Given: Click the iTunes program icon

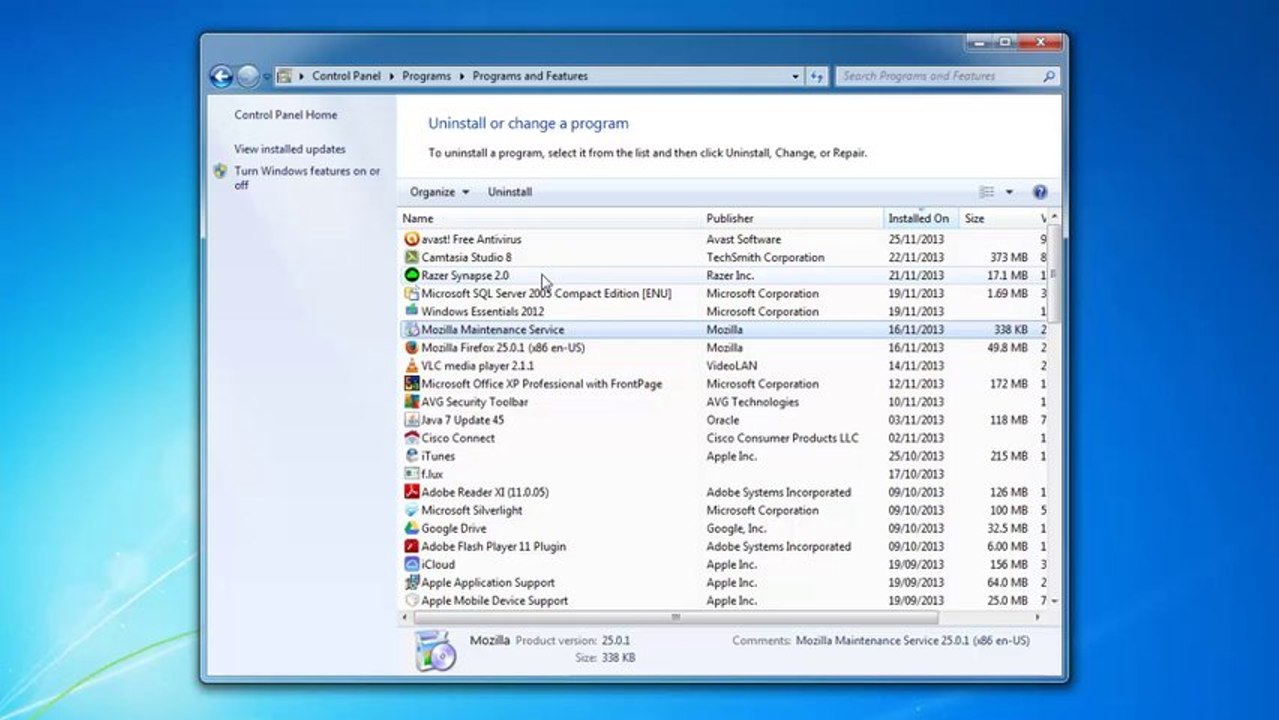Looking at the screenshot, I should point(411,456).
